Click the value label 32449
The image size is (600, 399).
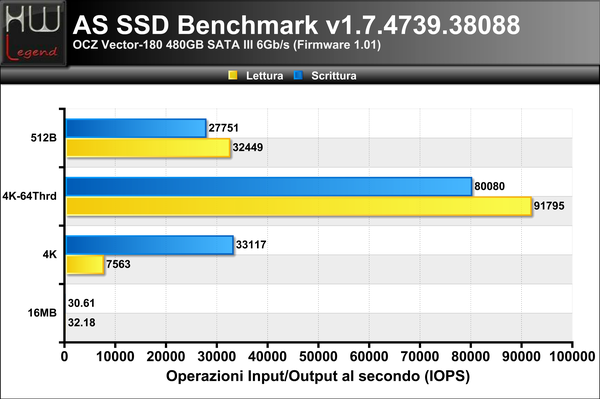(248, 147)
